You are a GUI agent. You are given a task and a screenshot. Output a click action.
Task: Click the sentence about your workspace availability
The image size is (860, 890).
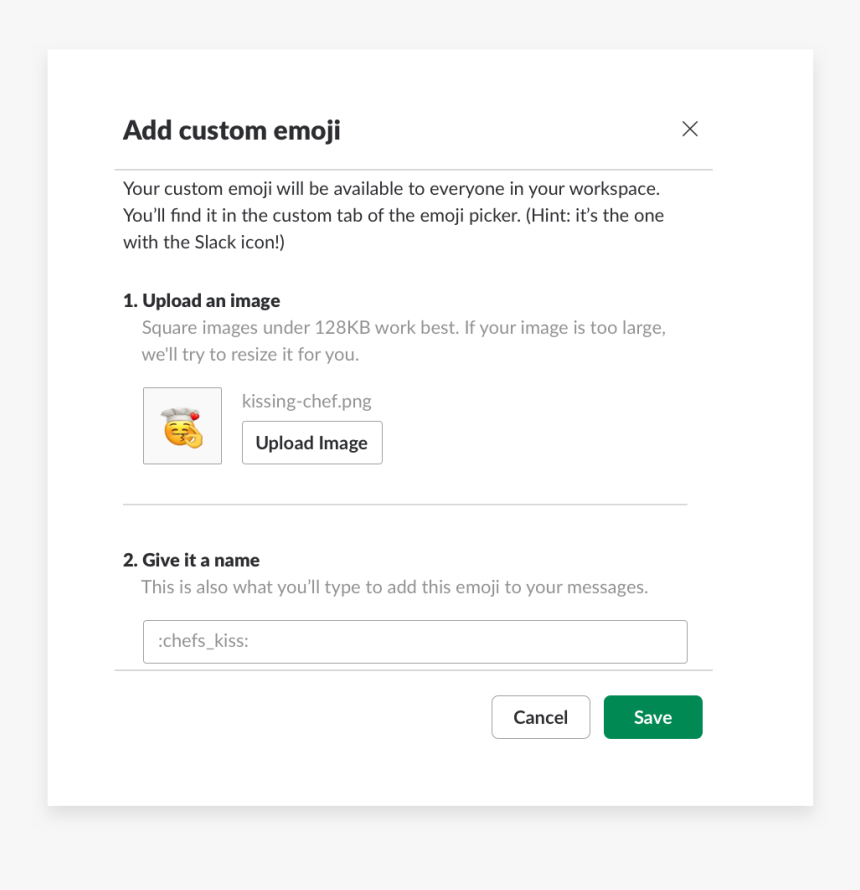click(x=391, y=188)
